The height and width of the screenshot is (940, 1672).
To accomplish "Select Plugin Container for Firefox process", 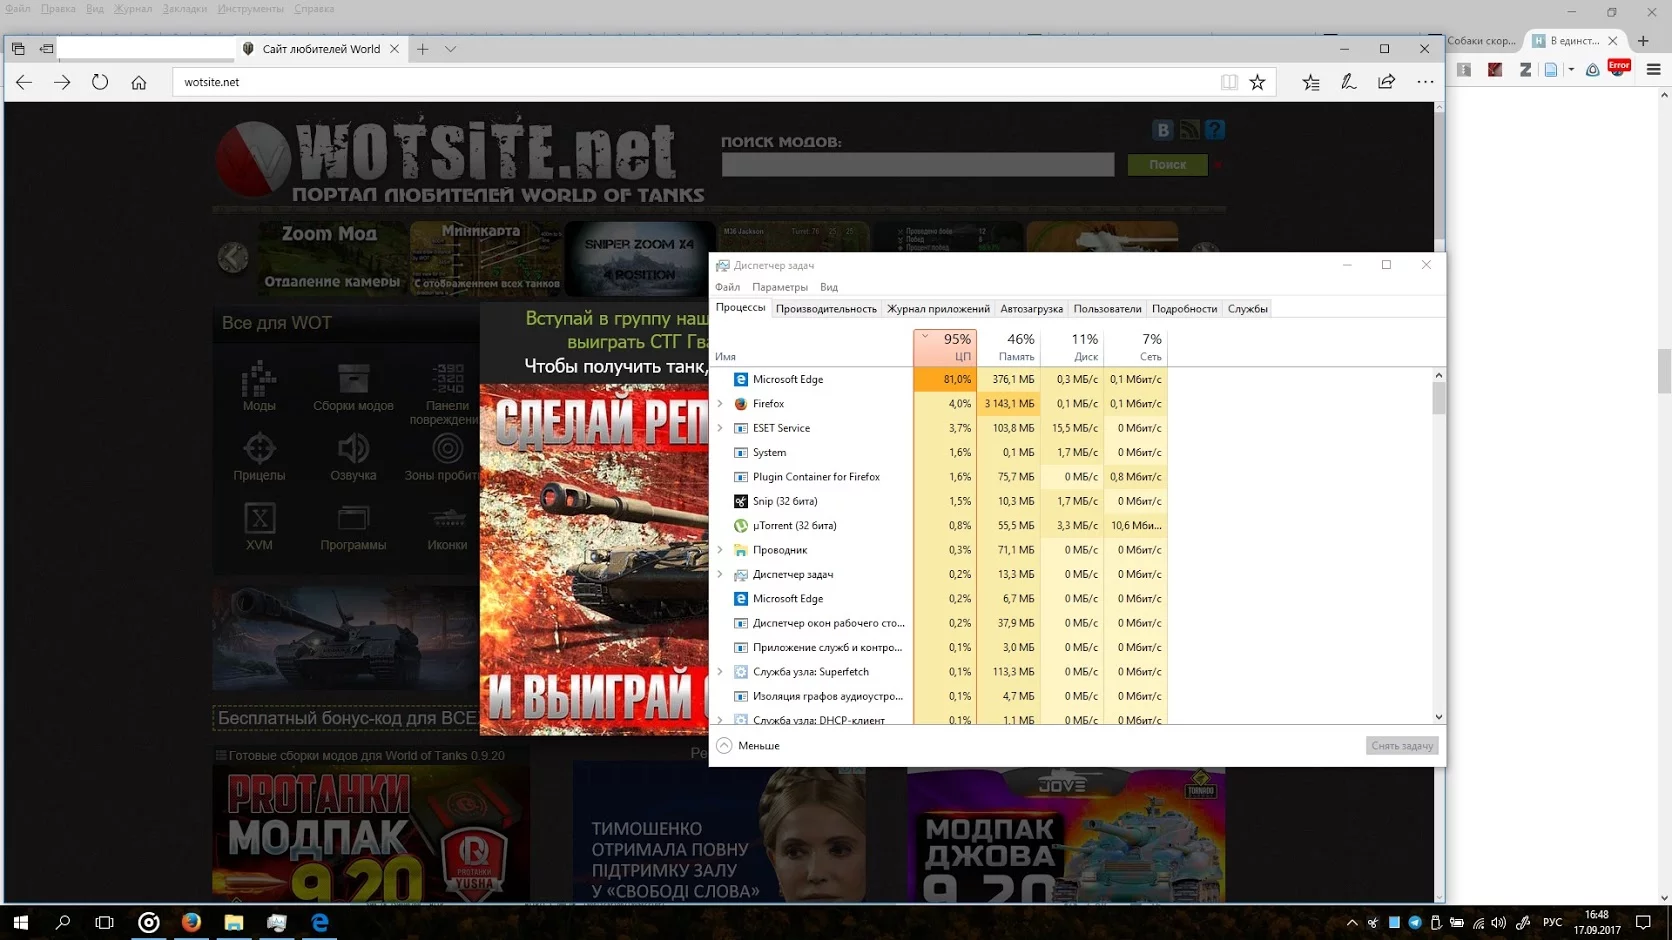I will point(938,477).
